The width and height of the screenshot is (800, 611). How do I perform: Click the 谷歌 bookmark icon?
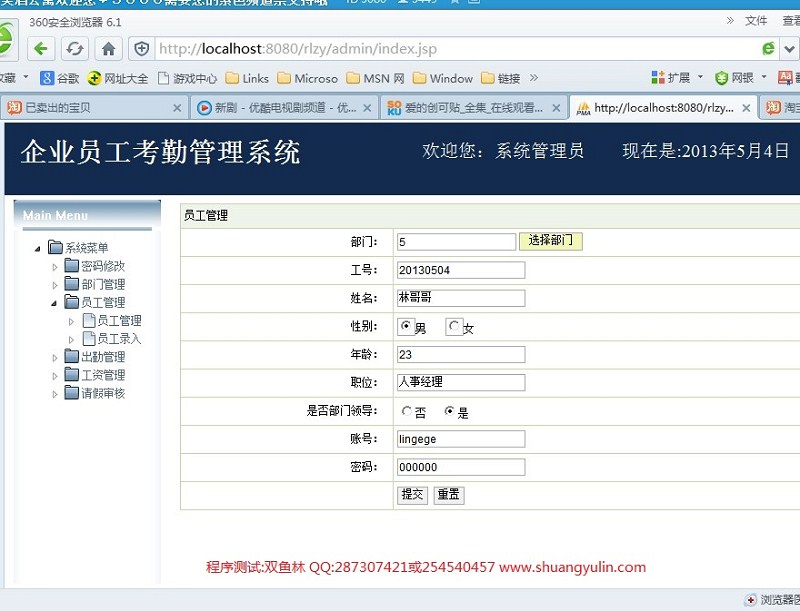click(46, 78)
